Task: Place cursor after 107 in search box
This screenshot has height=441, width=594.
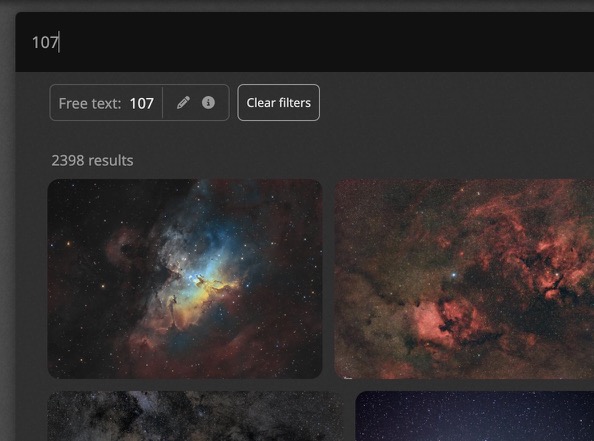Action: (x=59, y=42)
